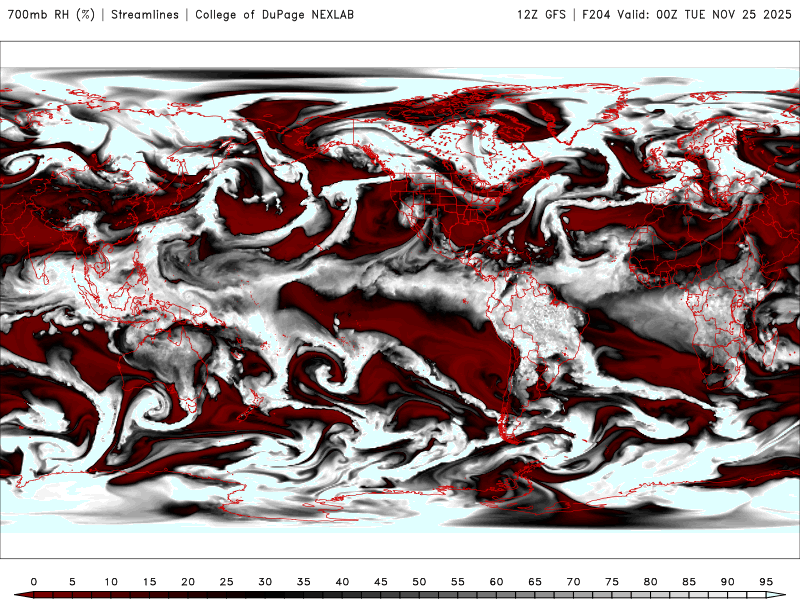Viewport: 800px width, 600px height.
Task: Click the legend value '95'
Action: (x=766, y=582)
